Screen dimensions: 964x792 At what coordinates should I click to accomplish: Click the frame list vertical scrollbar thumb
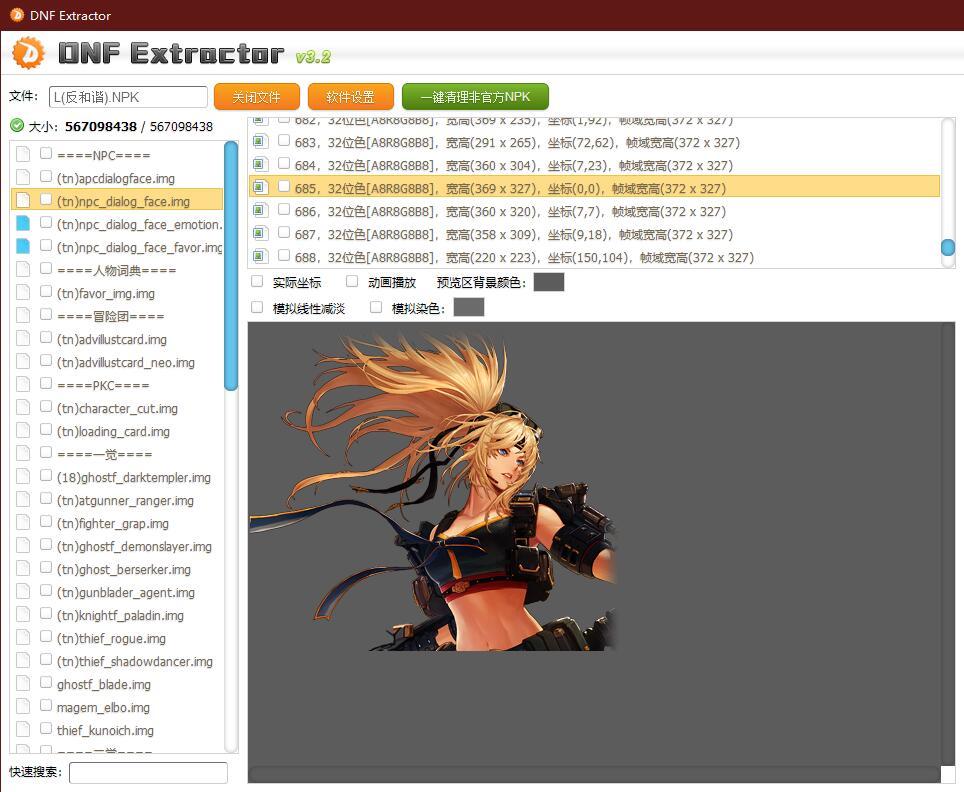point(947,247)
